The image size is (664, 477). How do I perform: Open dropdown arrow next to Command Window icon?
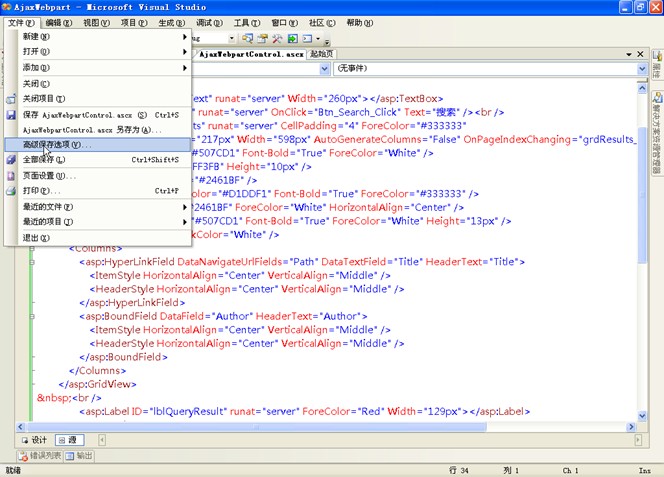[x=318, y=39]
